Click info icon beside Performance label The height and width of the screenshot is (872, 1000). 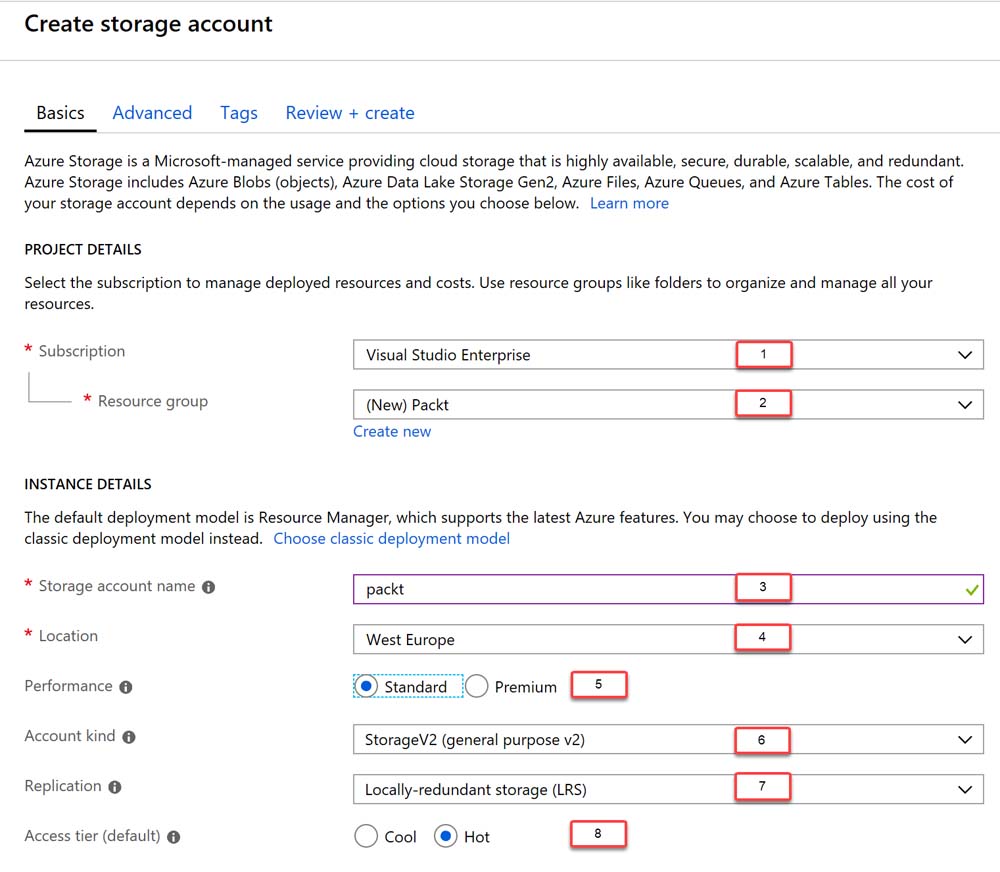pos(125,687)
